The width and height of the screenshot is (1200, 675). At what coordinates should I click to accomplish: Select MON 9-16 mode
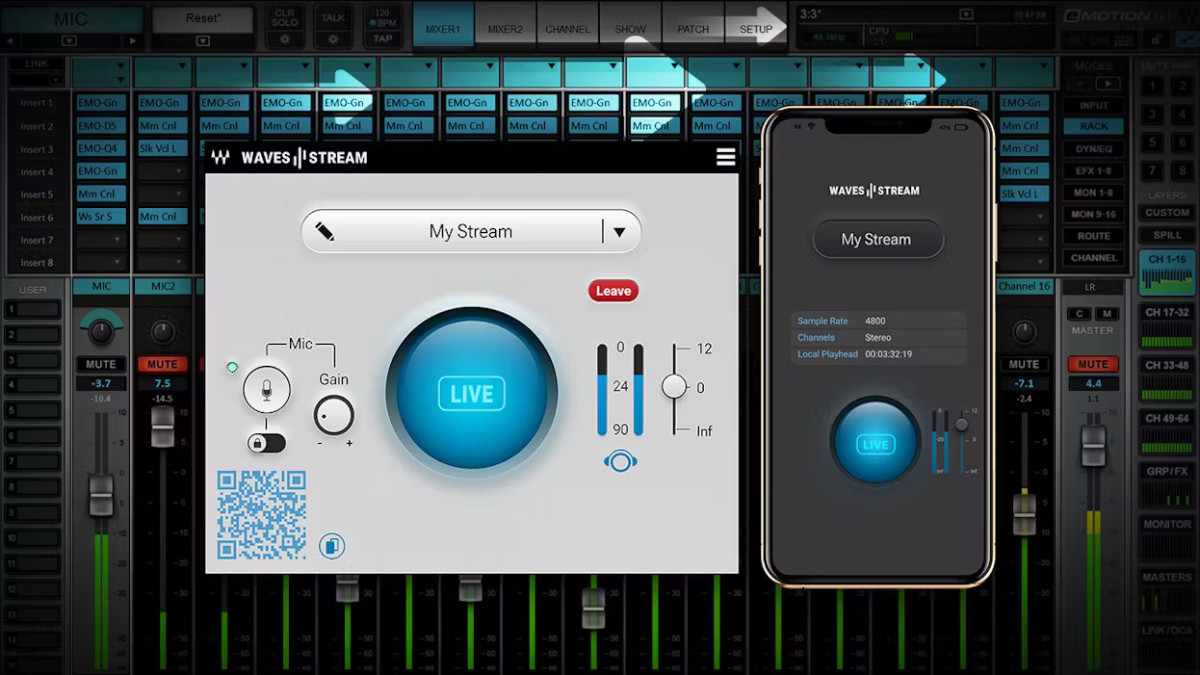coord(1094,215)
